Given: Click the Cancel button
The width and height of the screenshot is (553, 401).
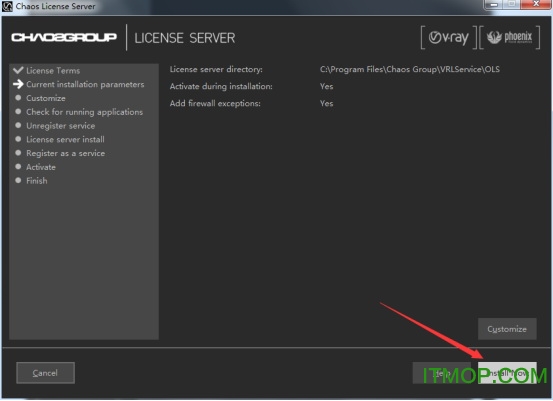Looking at the screenshot, I should [x=45, y=373].
